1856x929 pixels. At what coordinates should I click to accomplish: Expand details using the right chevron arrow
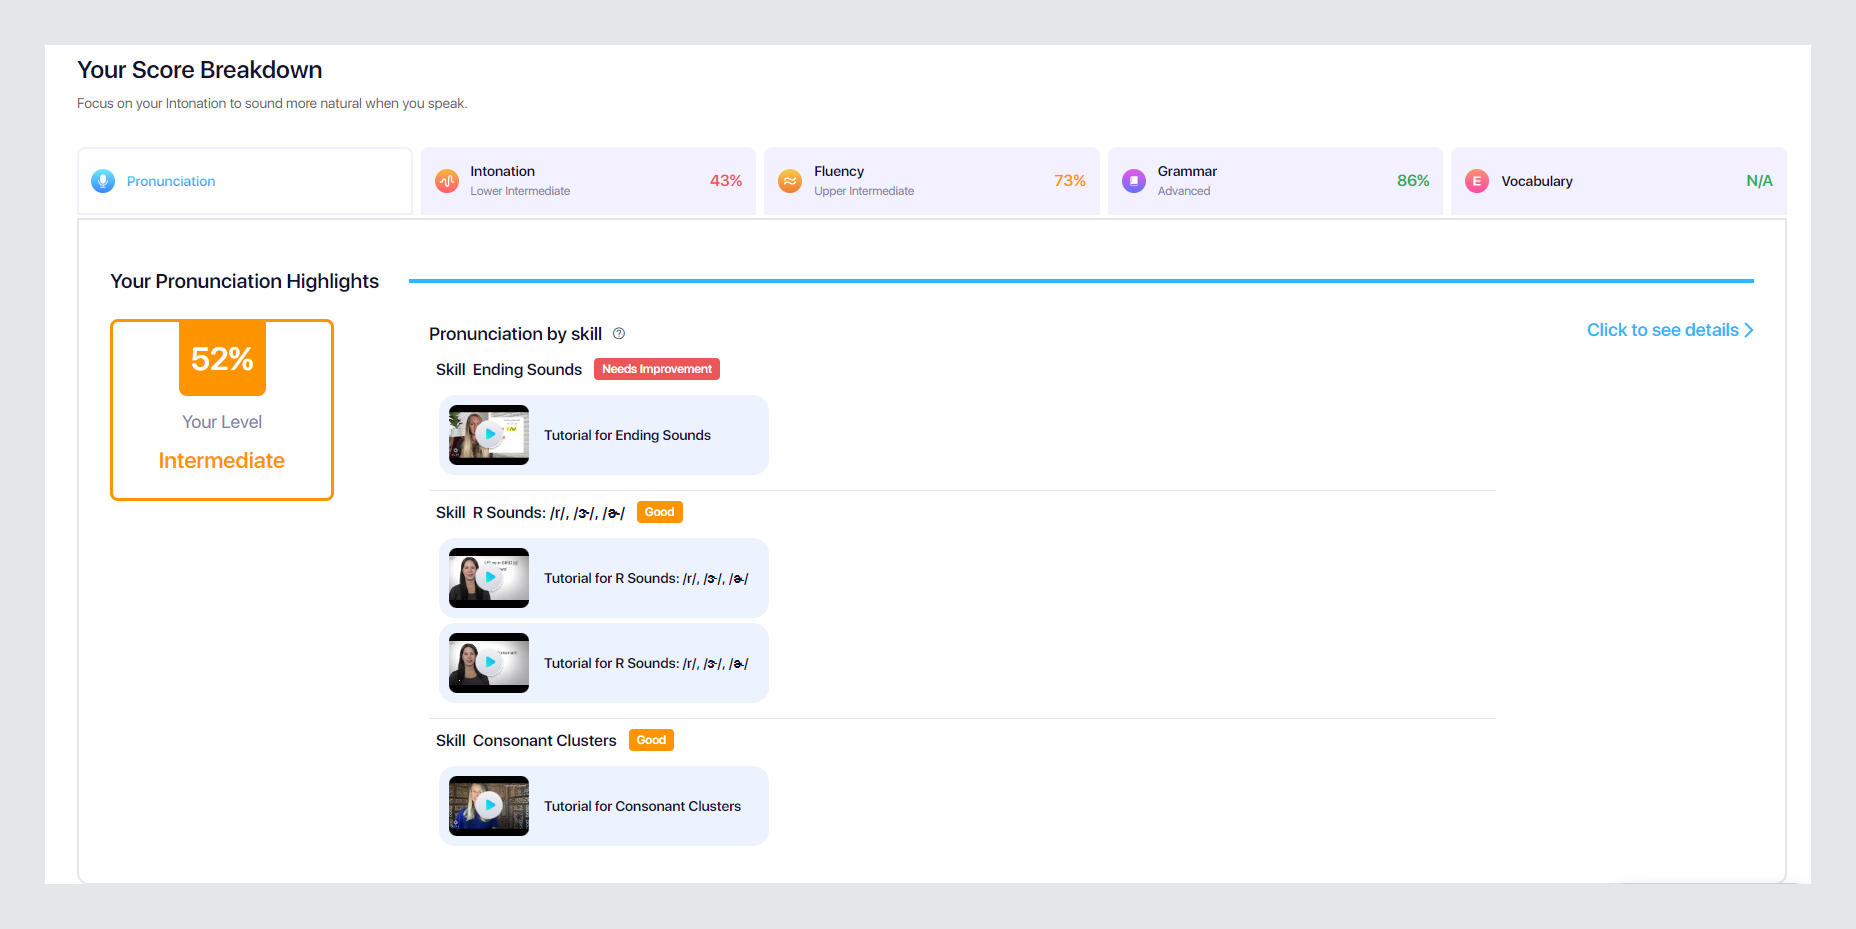pyautogui.click(x=1749, y=330)
